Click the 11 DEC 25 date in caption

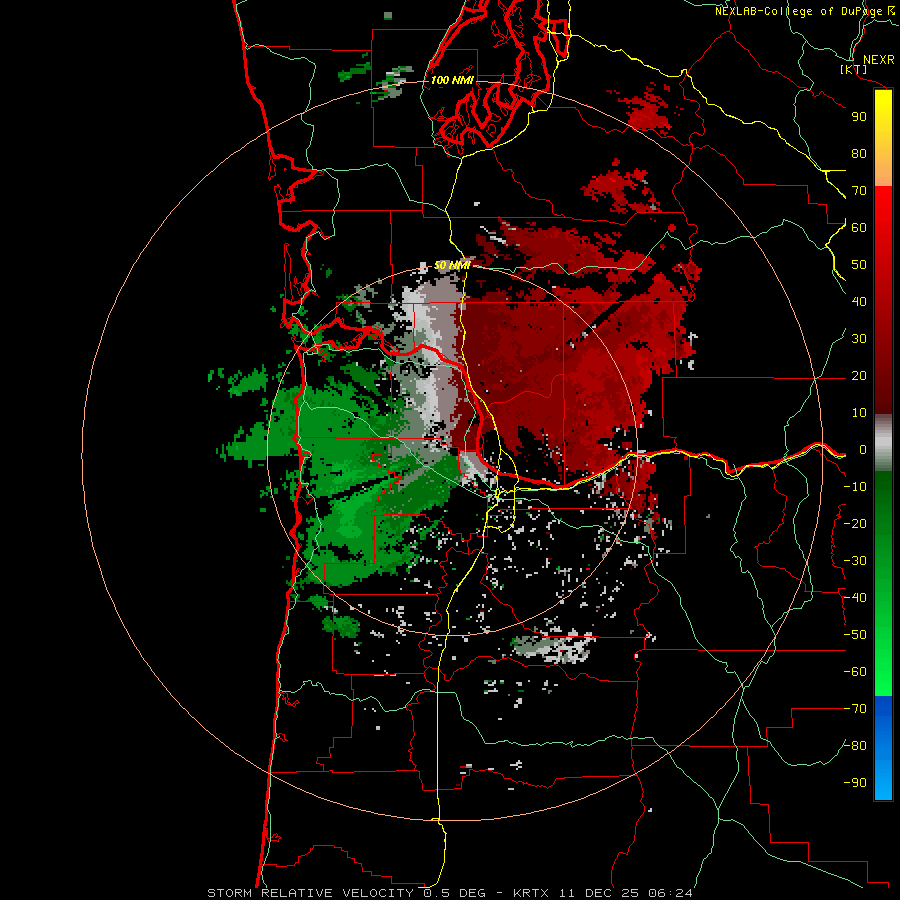598,893
